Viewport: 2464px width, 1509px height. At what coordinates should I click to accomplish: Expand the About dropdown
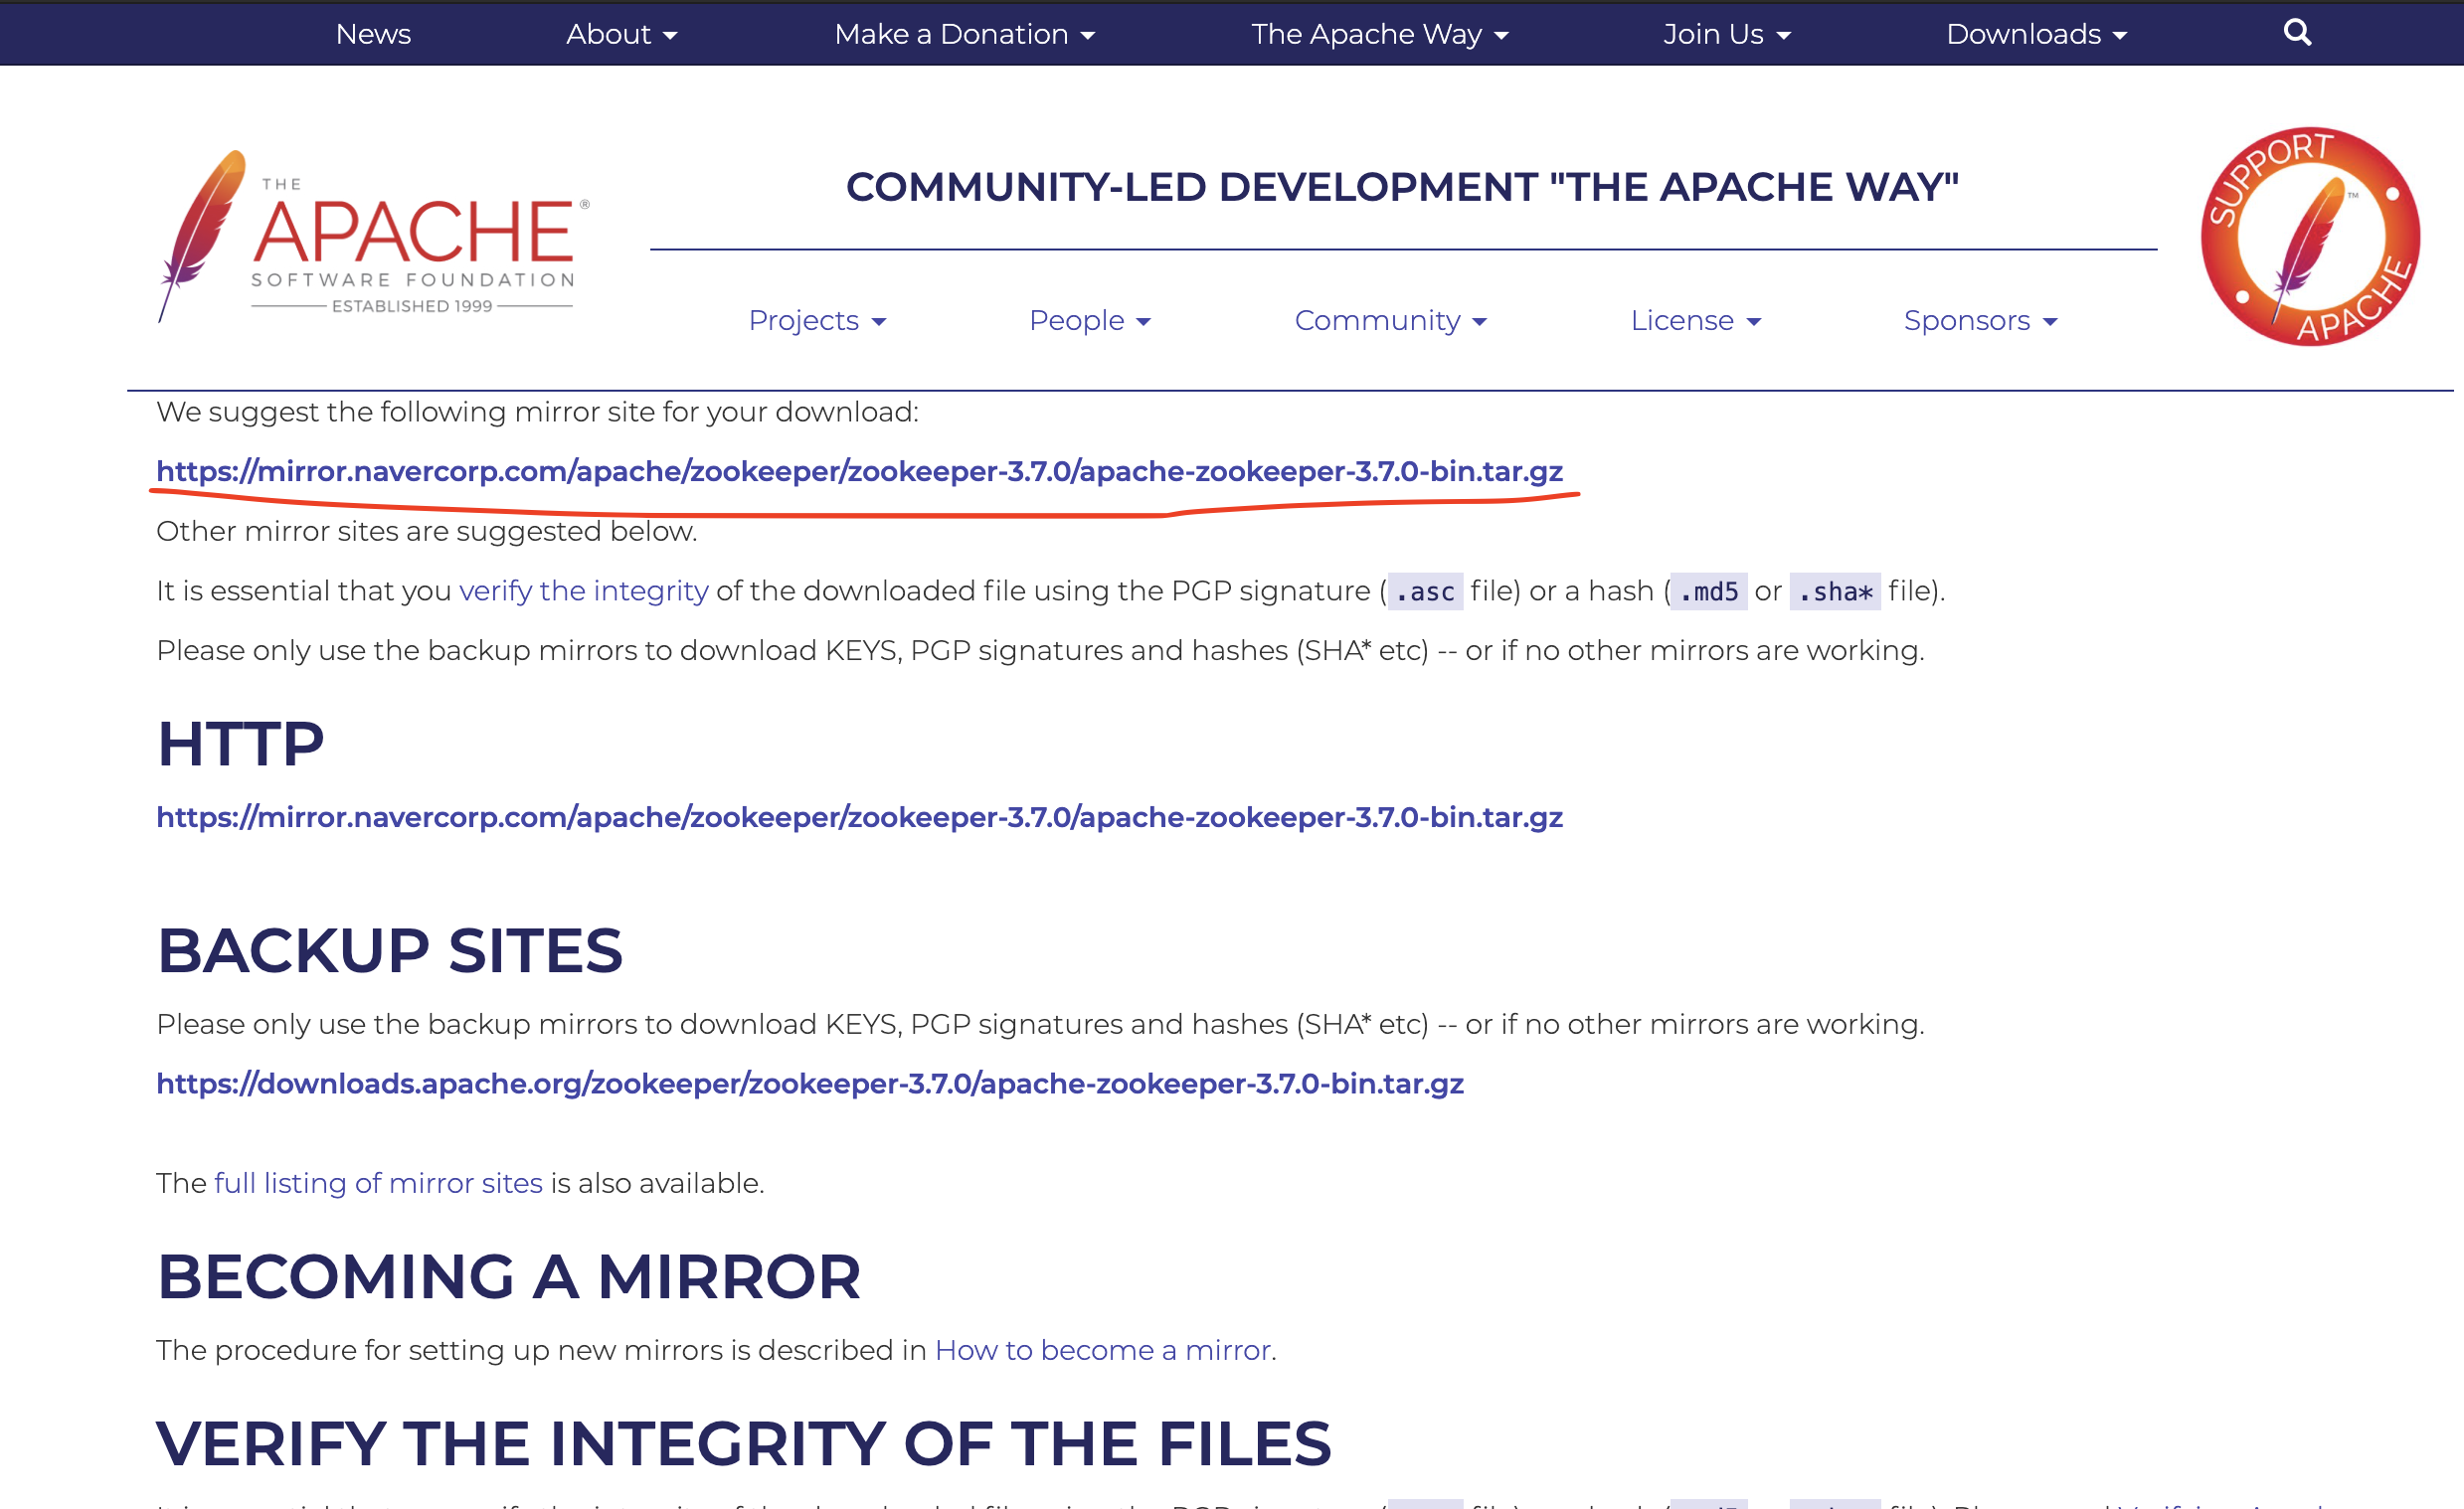coord(621,34)
